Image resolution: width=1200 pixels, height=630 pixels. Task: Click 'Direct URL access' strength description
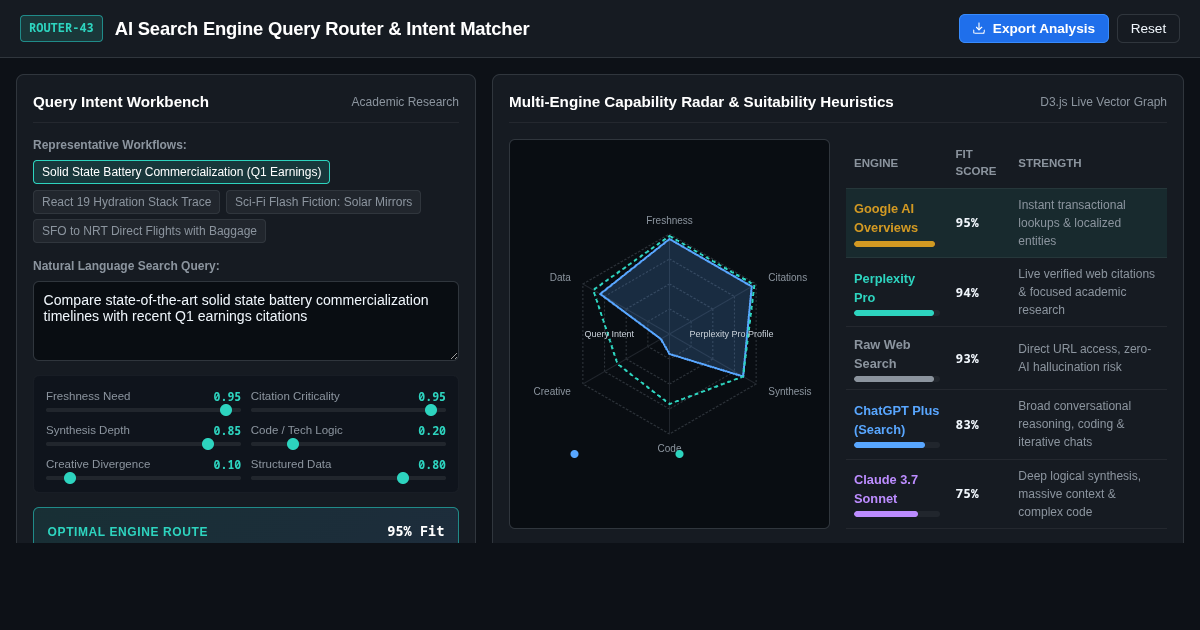(x=1085, y=358)
